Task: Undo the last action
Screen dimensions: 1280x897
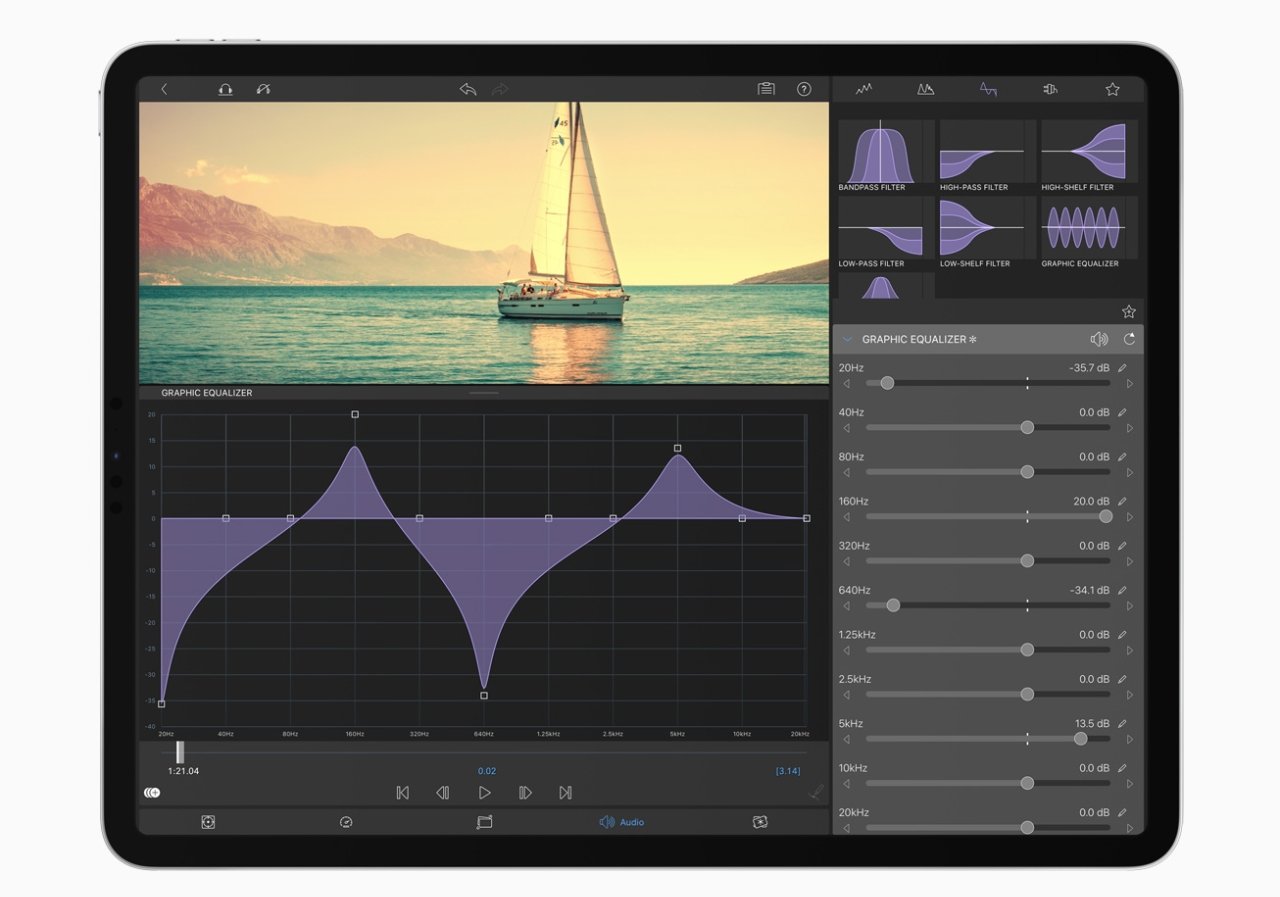Action: [x=468, y=89]
